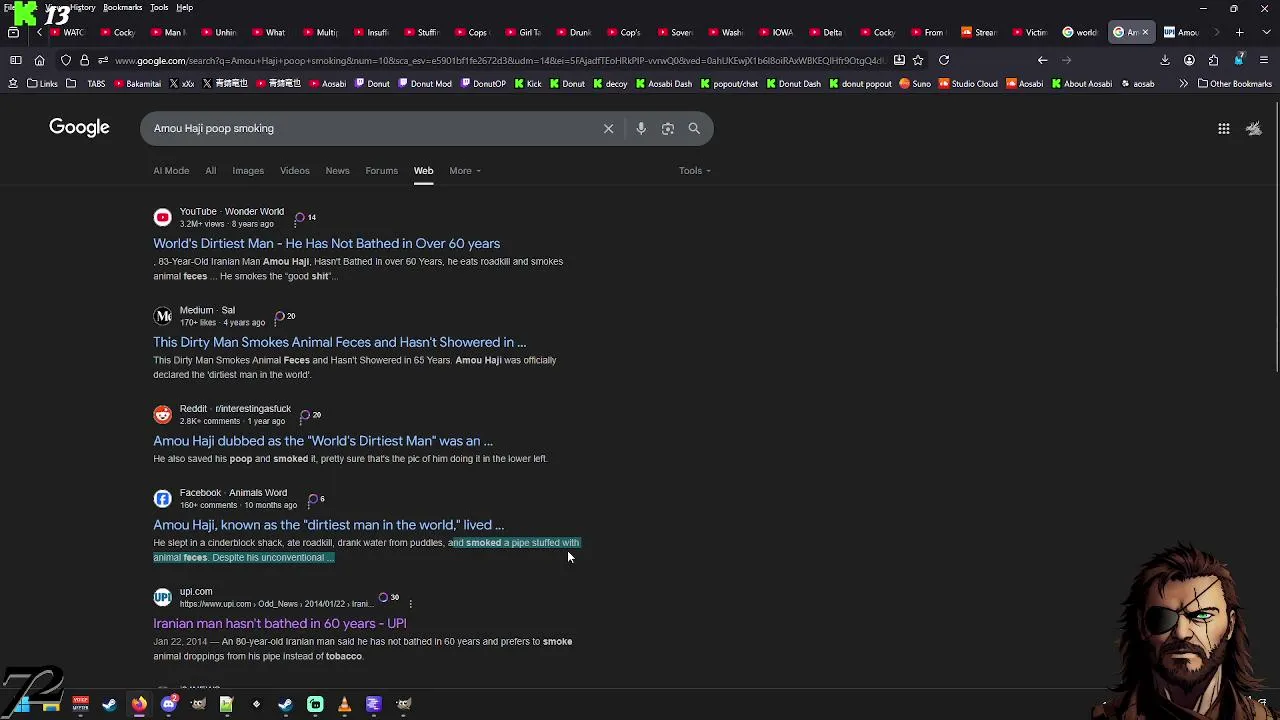Open the Bakamitai bookmark

point(136,84)
